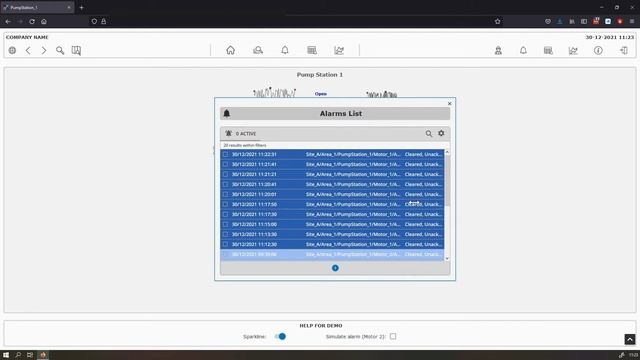Click the Pump Station 1 title
Screen dimensions: 640x360
click(320, 75)
